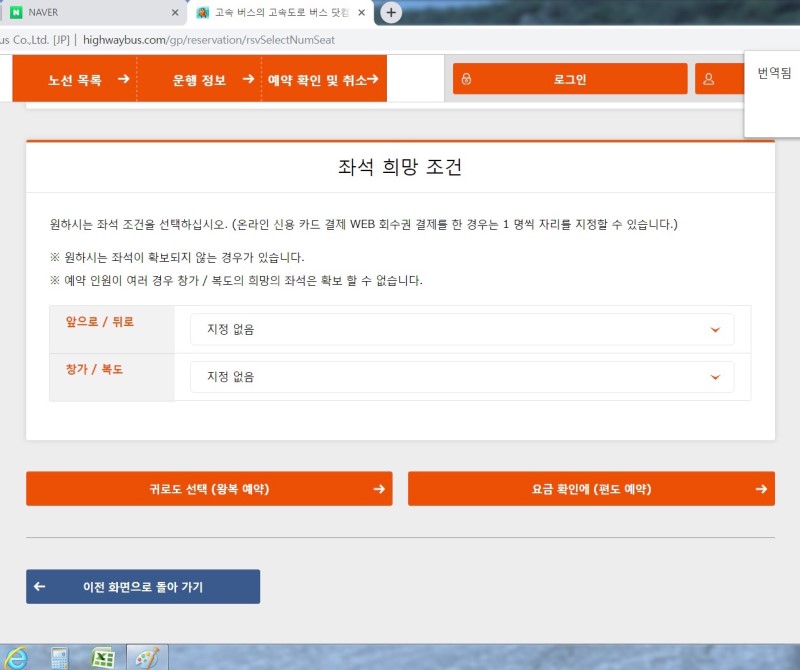The height and width of the screenshot is (670, 800).
Task: Click 요금 확인에 (편도 예약) button
Action: (x=591, y=489)
